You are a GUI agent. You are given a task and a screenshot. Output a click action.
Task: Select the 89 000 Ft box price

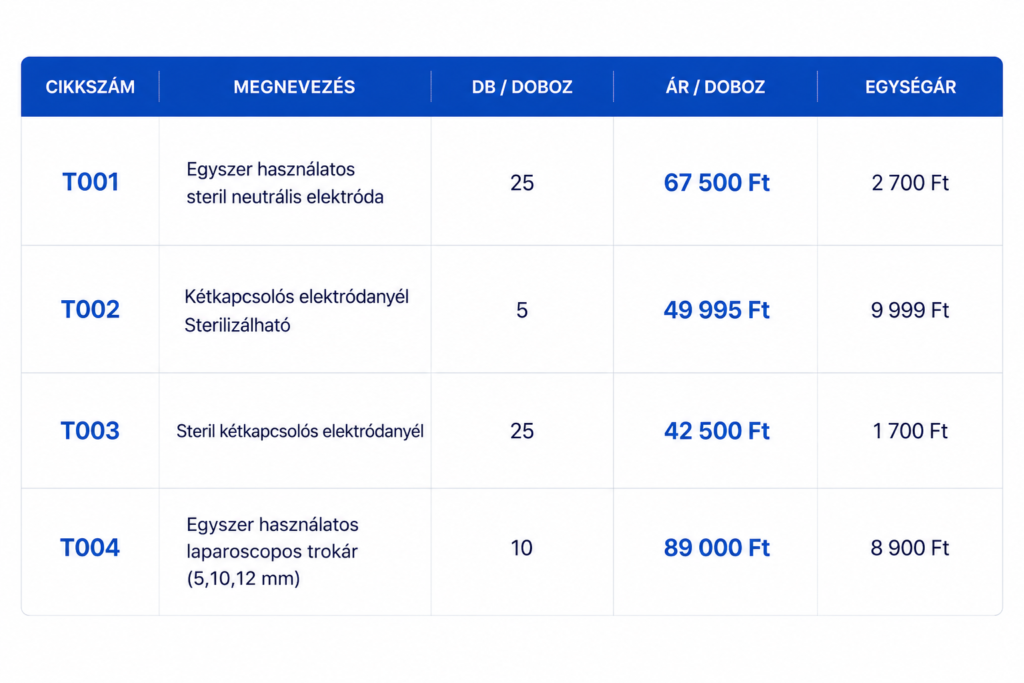pyautogui.click(x=716, y=548)
